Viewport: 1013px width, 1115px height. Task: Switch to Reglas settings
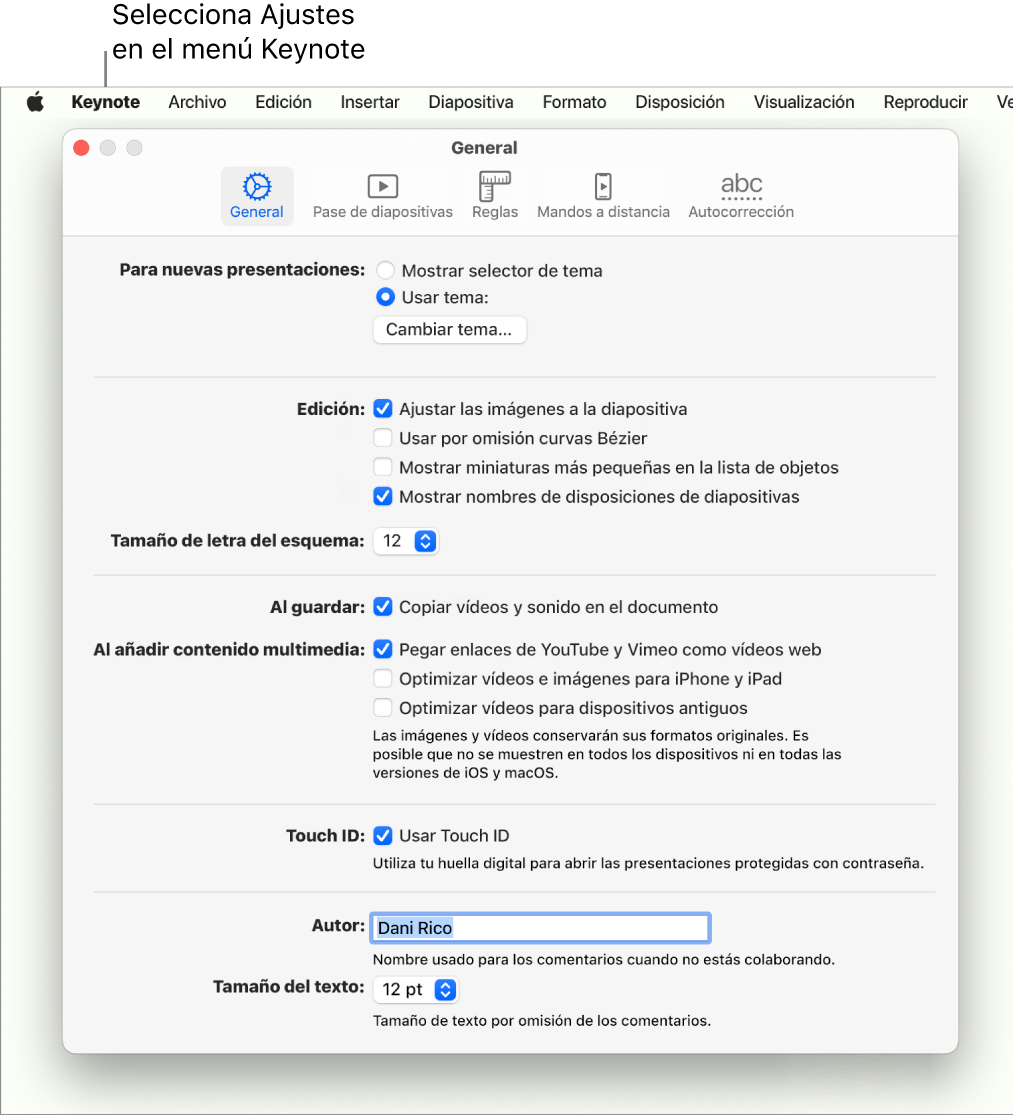[x=495, y=196]
